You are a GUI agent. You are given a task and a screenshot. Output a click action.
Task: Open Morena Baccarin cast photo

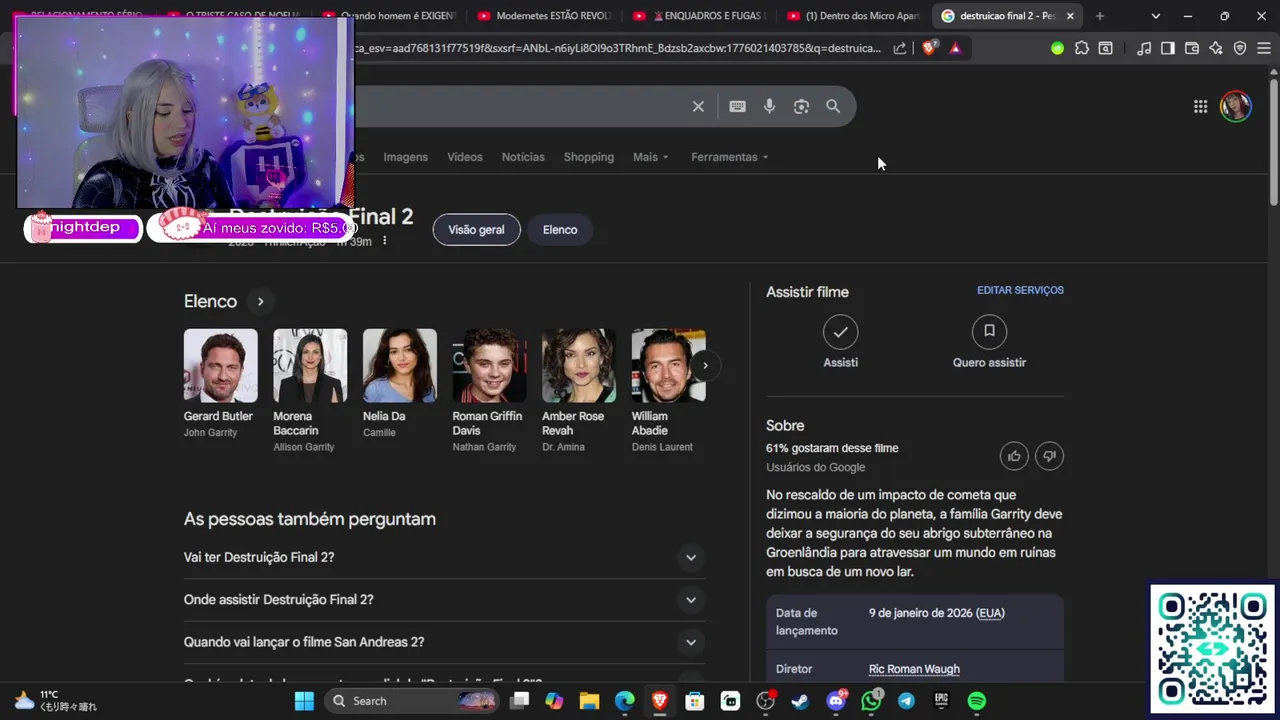[x=310, y=365]
